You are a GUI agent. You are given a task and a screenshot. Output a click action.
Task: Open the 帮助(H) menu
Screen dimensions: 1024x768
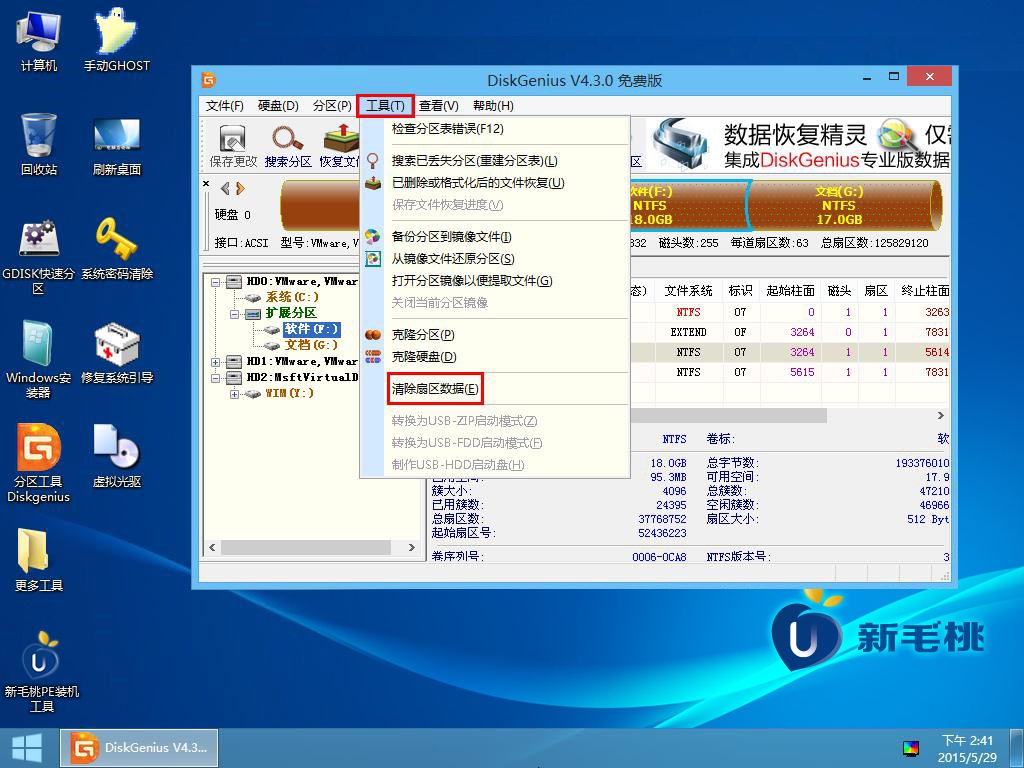click(x=493, y=106)
